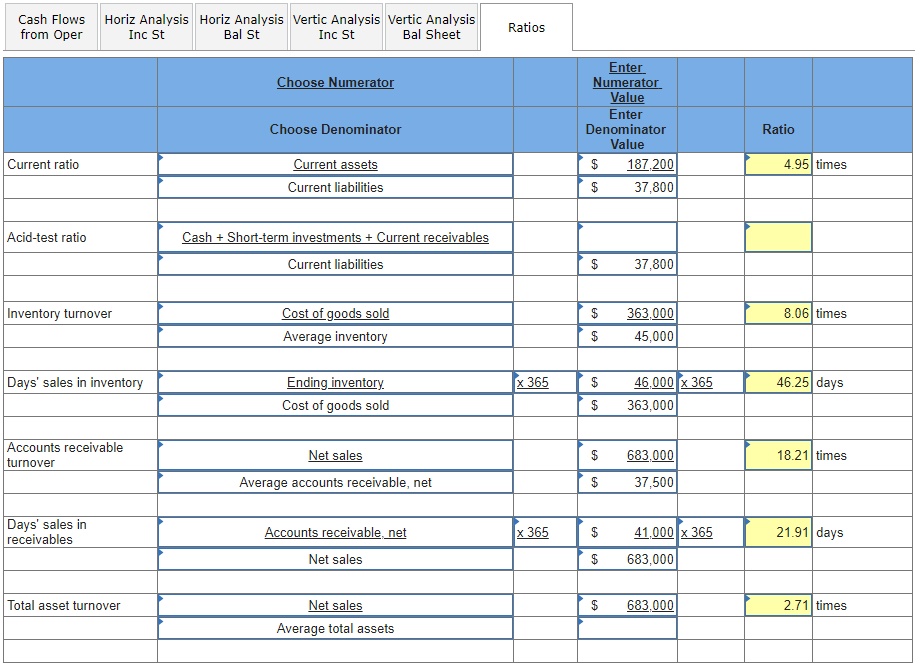Edit Total asset turnover numerator 683,000
915x663 pixels.
[x=627, y=605]
